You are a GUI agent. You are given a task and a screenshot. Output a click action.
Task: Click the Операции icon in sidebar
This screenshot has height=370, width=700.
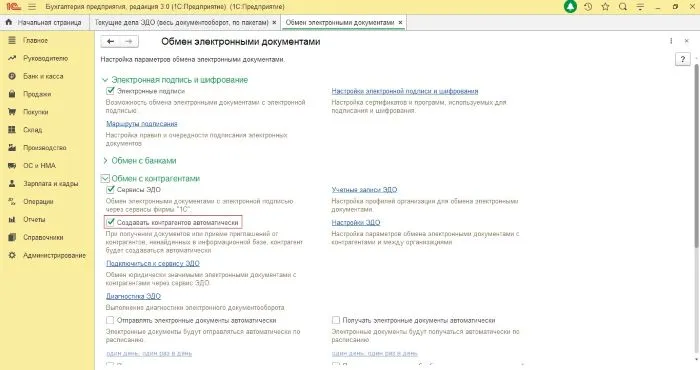(12, 202)
